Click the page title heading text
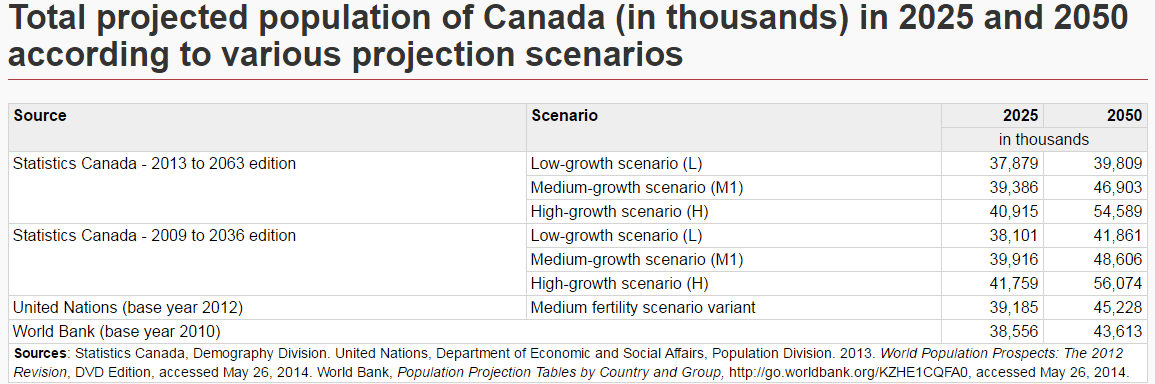Image resolution: width=1155 pixels, height=384 pixels. click(567, 36)
